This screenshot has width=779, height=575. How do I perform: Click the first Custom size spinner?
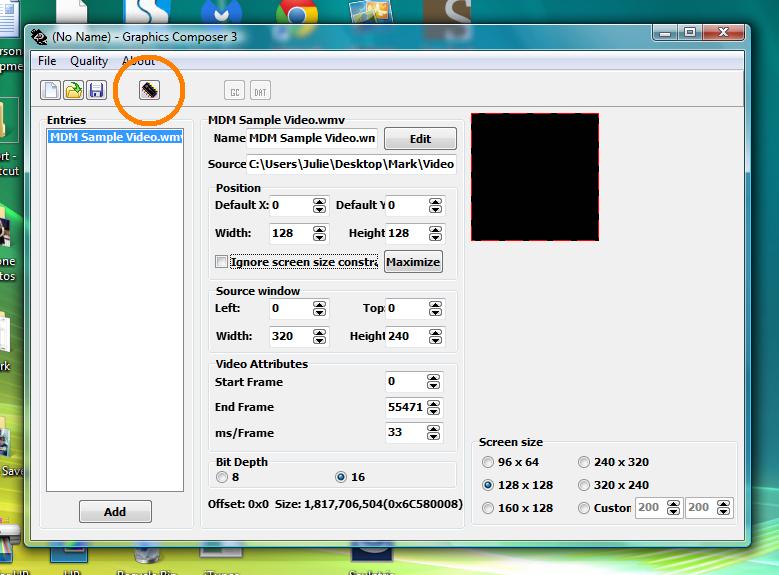coord(673,507)
